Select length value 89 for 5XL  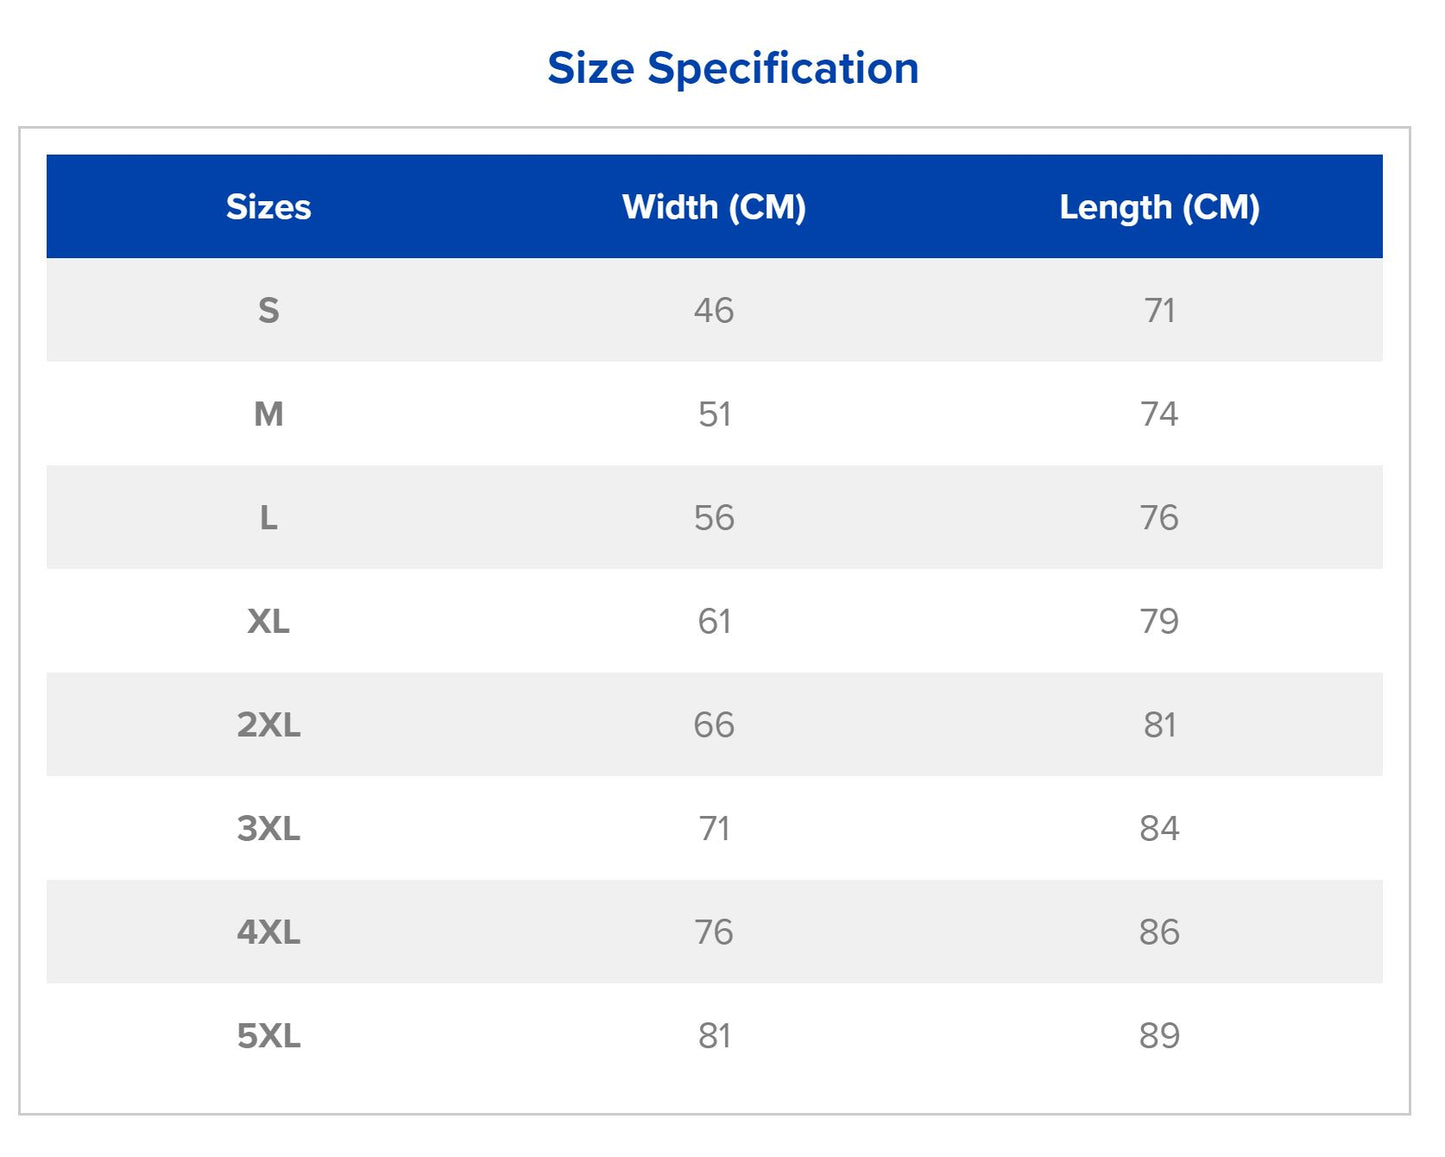pos(1159,1036)
